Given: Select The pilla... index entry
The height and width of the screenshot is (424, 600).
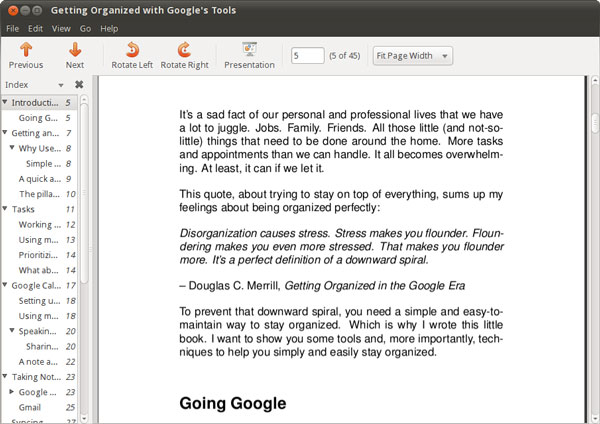Looking at the screenshot, I should (x=39, y=194).
